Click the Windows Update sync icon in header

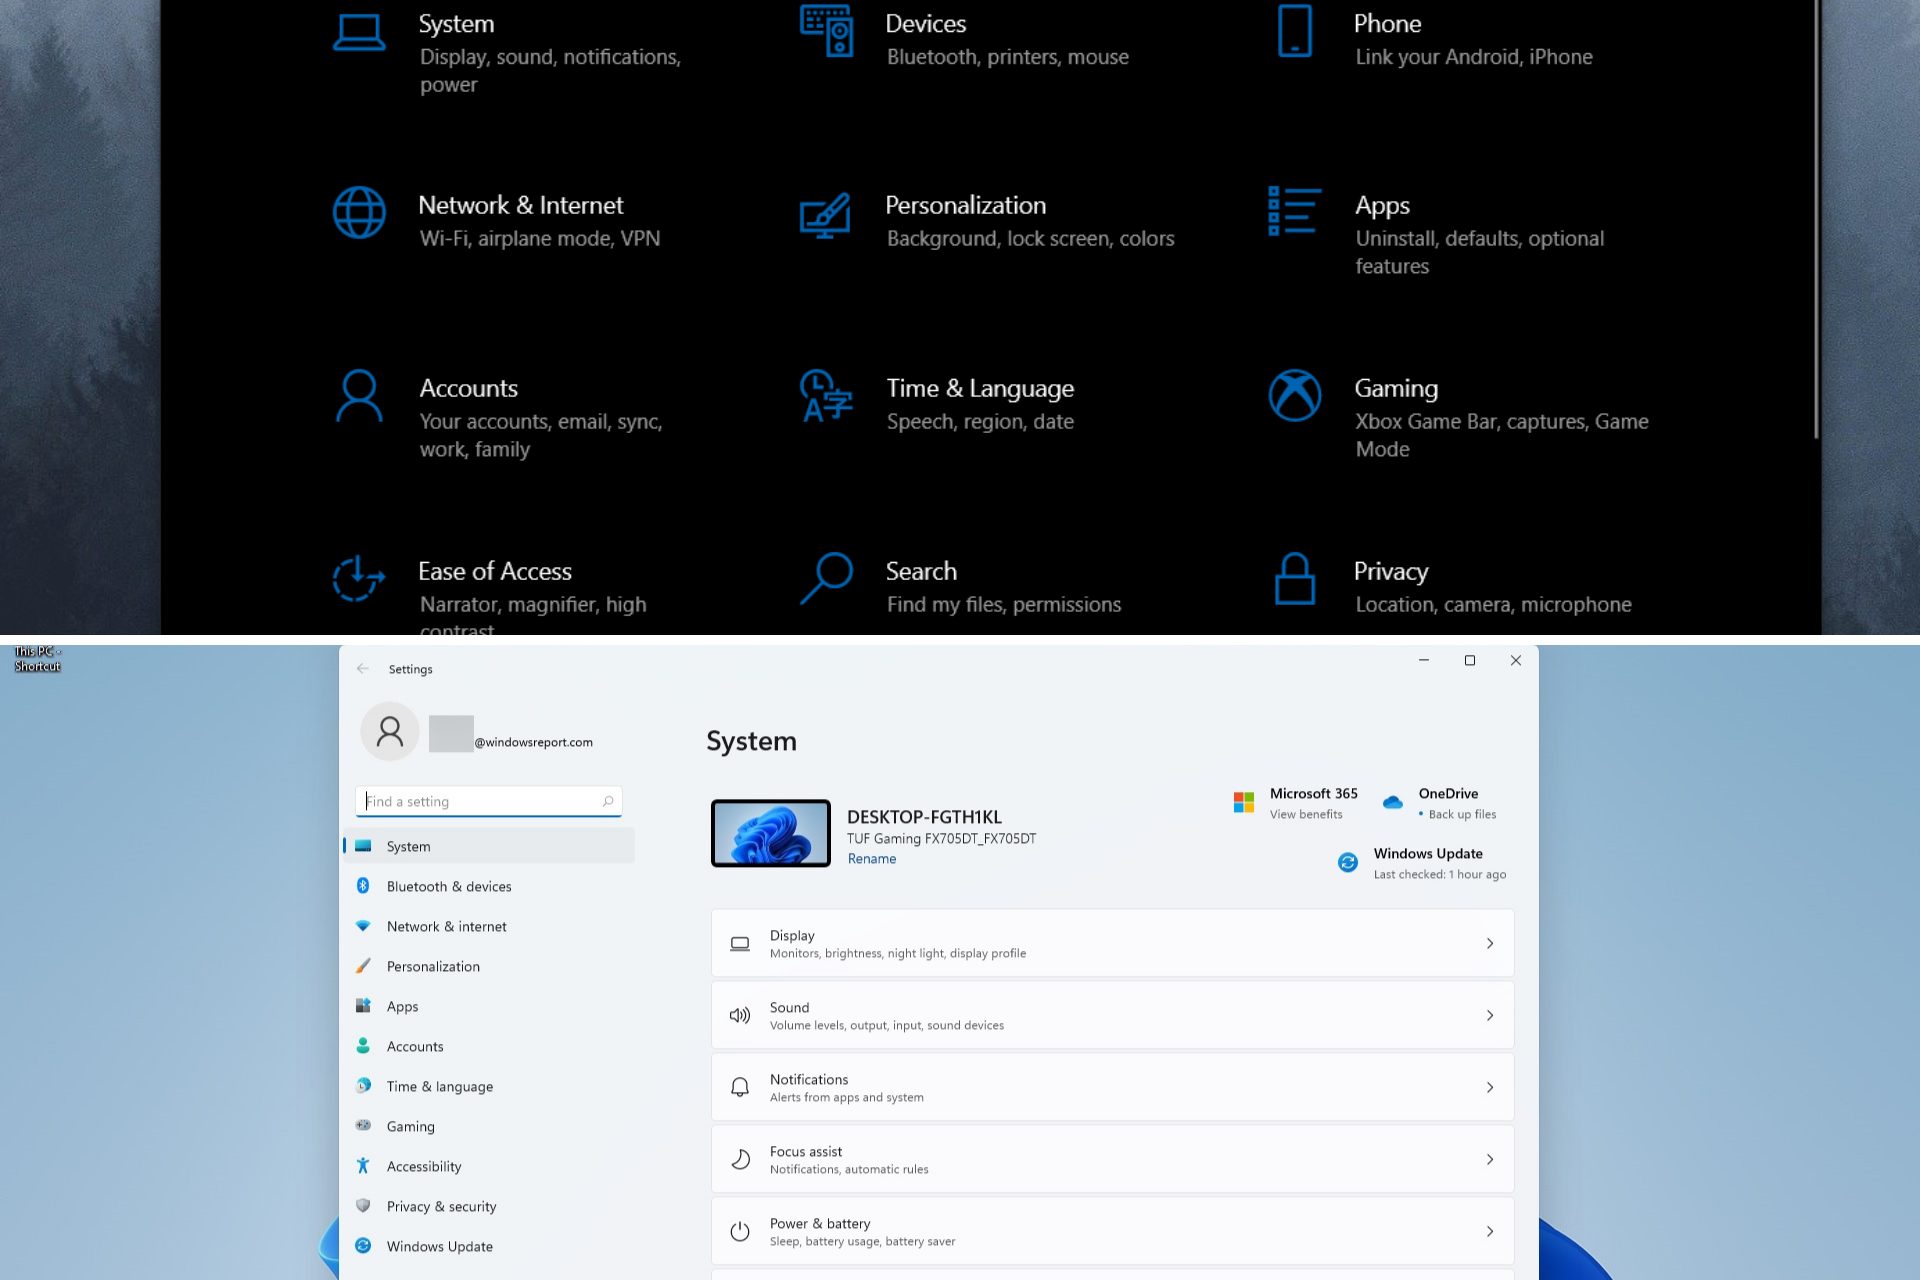(x=1348, y=862)
